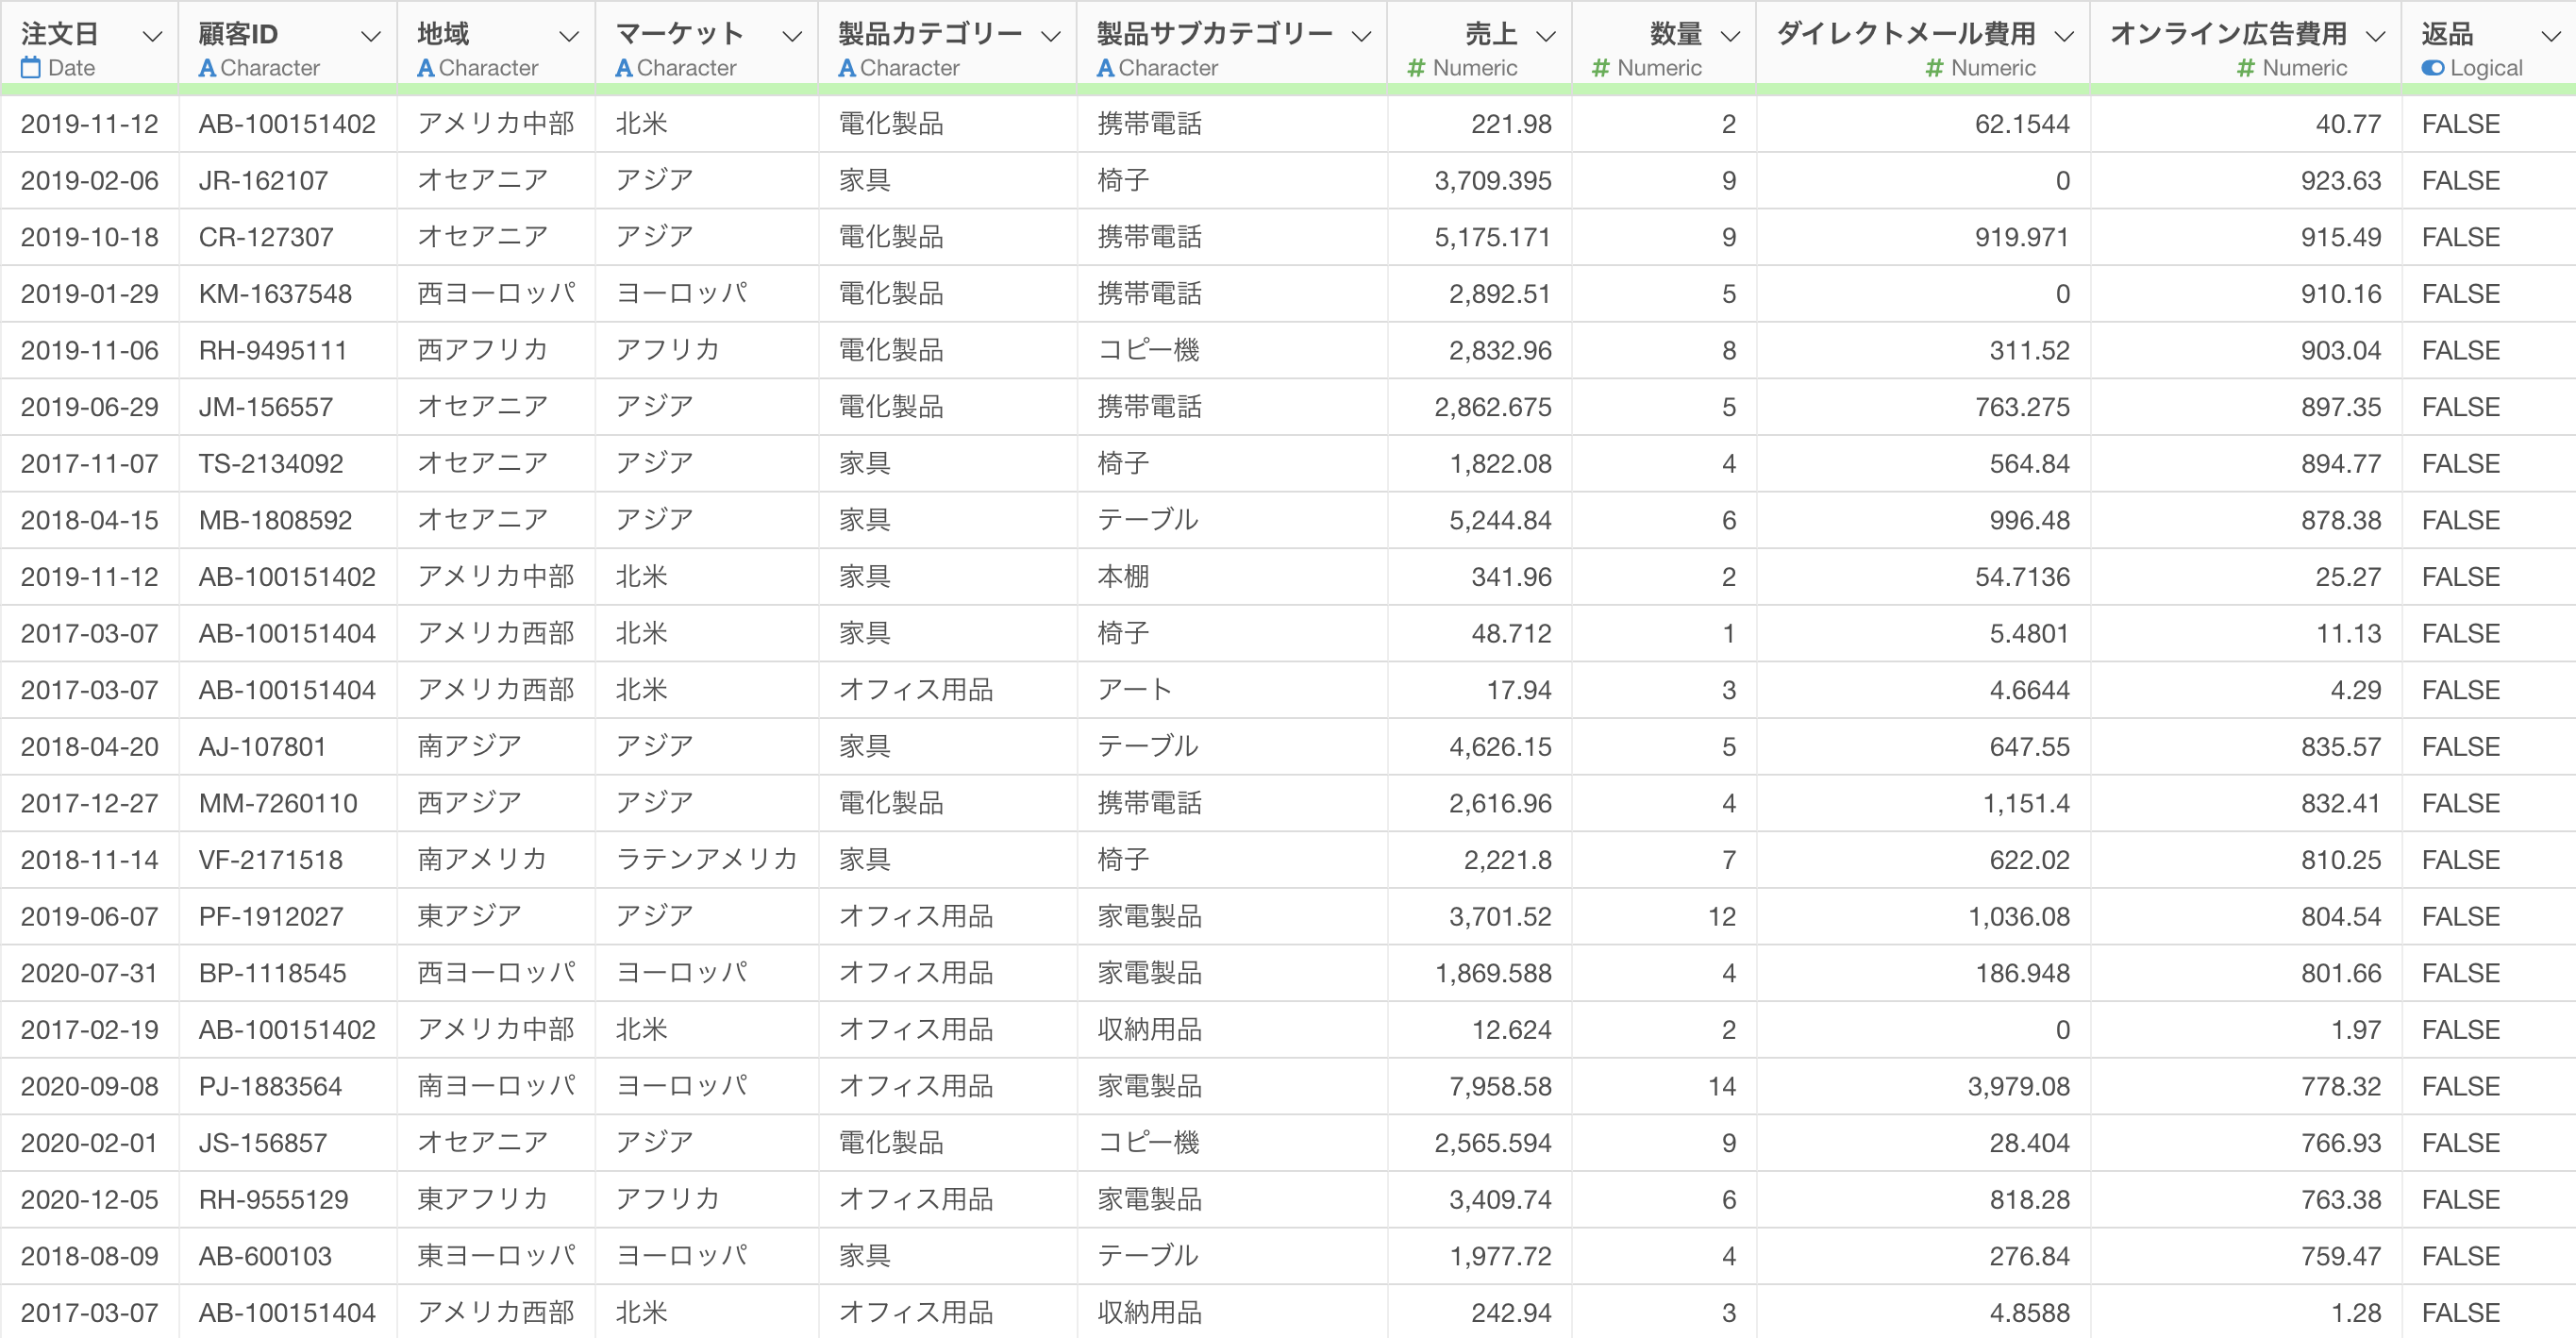The width and height of the screenshot is (2576, 1338).
Task: Click the customer ID cell JR-162107
Action: (263, 181)
